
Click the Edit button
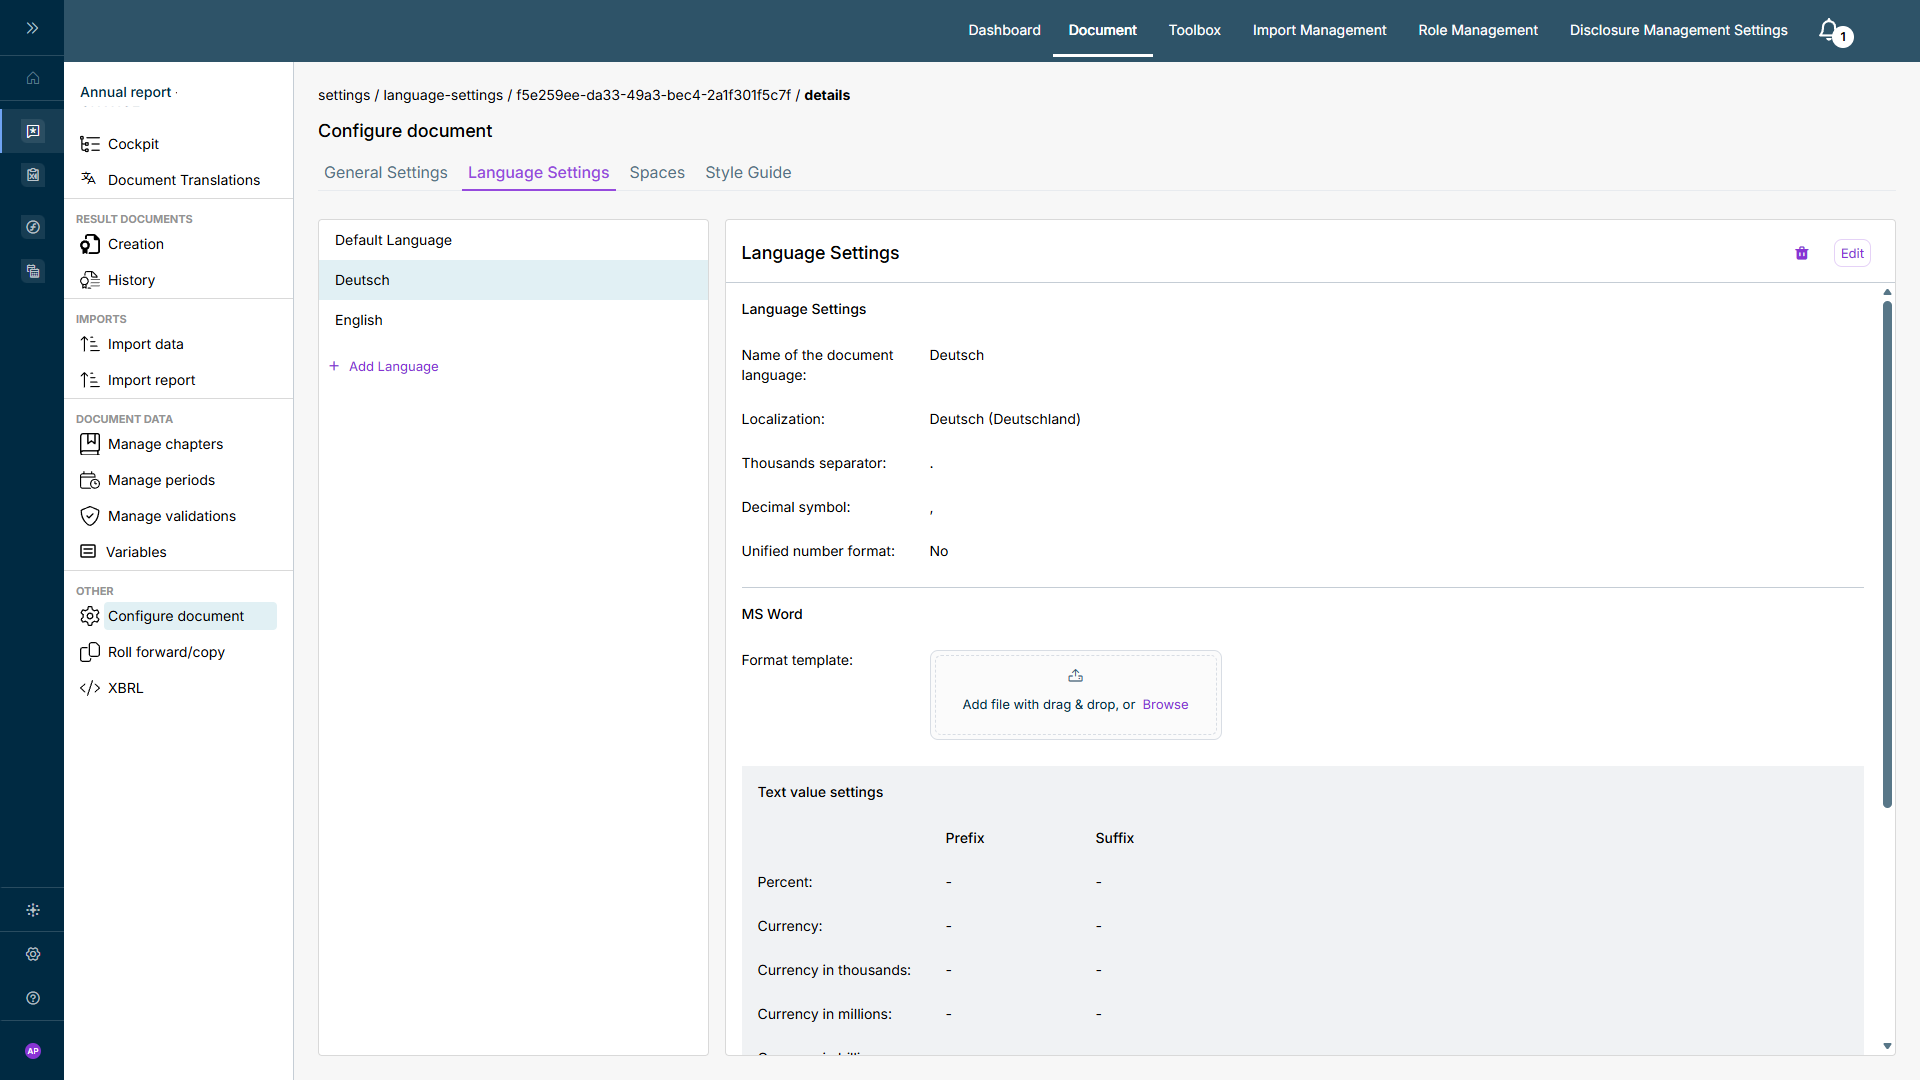1852,253
